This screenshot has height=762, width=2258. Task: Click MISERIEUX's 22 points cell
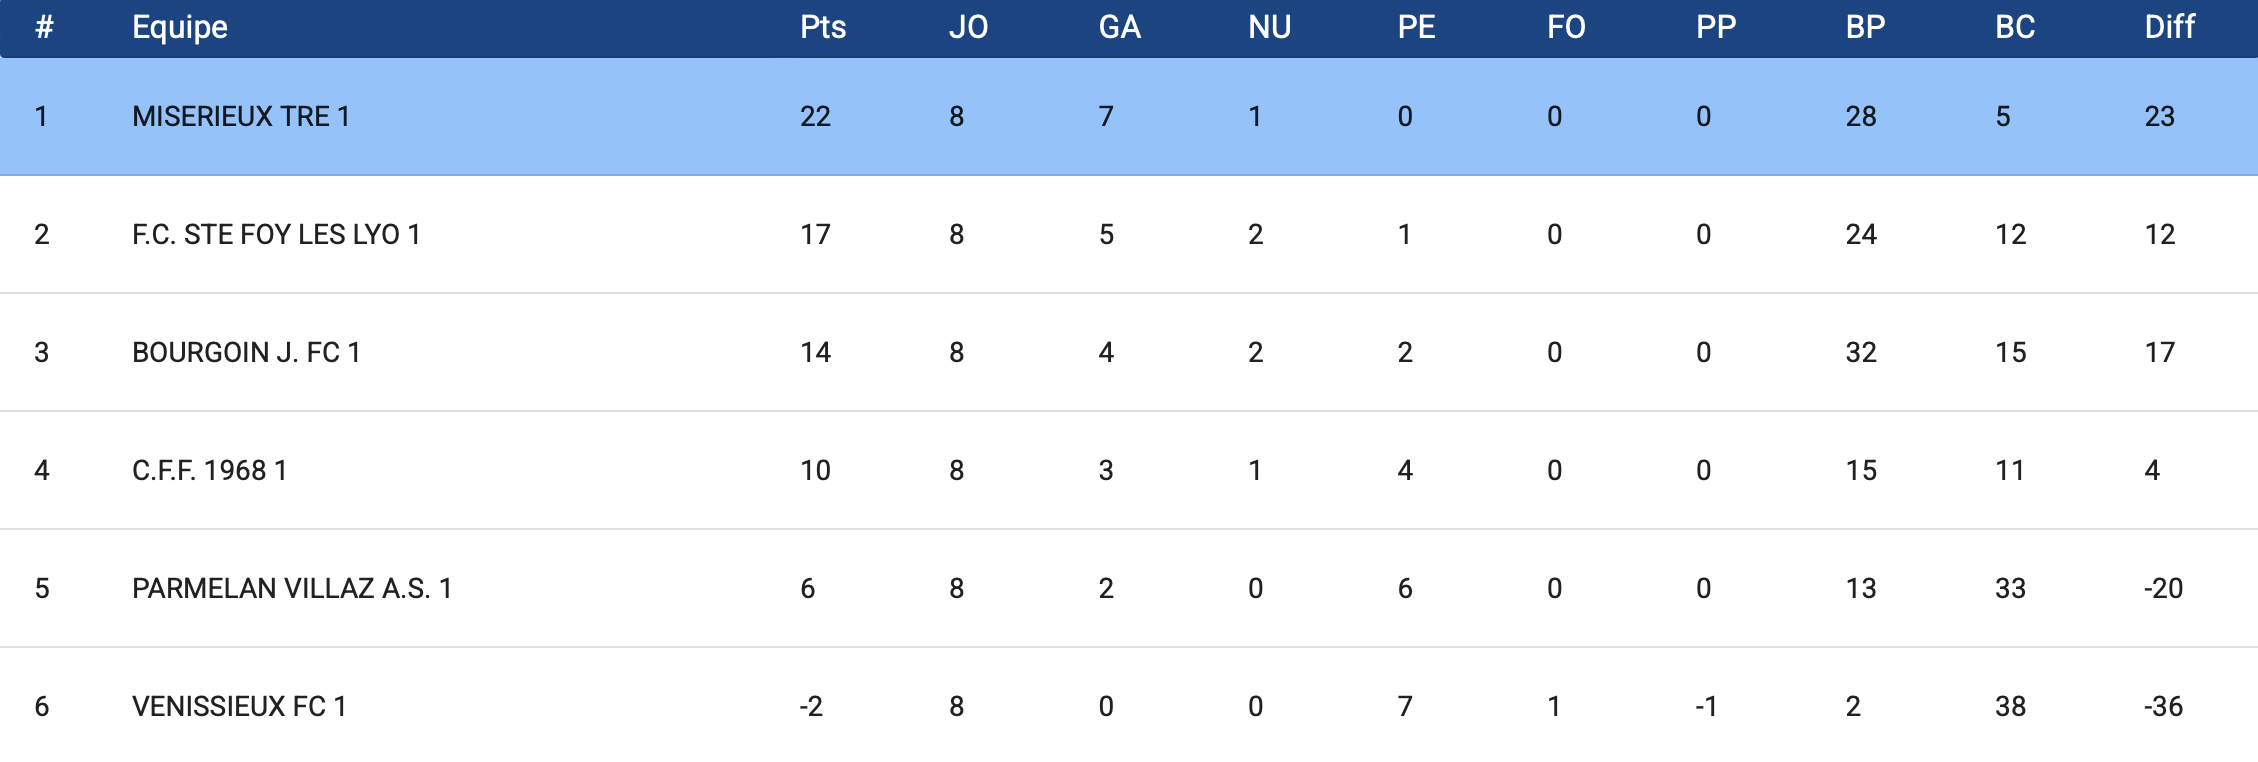tap(816, 116)
